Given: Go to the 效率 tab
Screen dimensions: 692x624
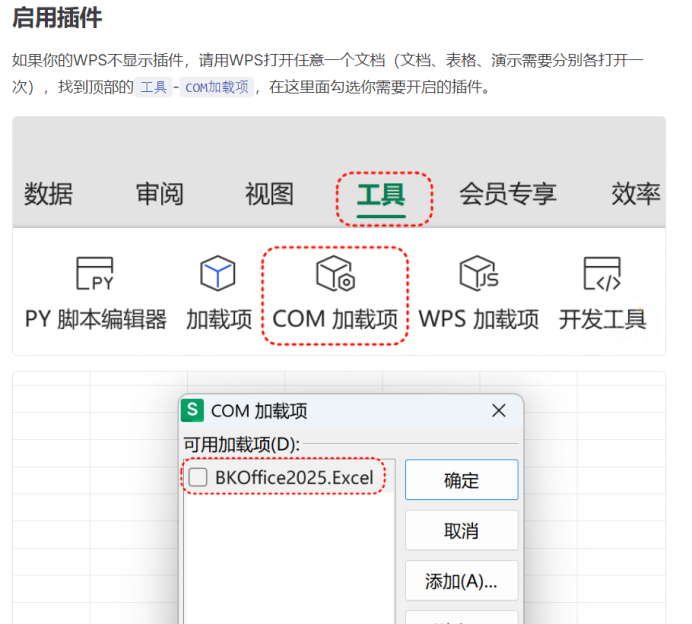Looking at the screenshot, I should point(636,194).
